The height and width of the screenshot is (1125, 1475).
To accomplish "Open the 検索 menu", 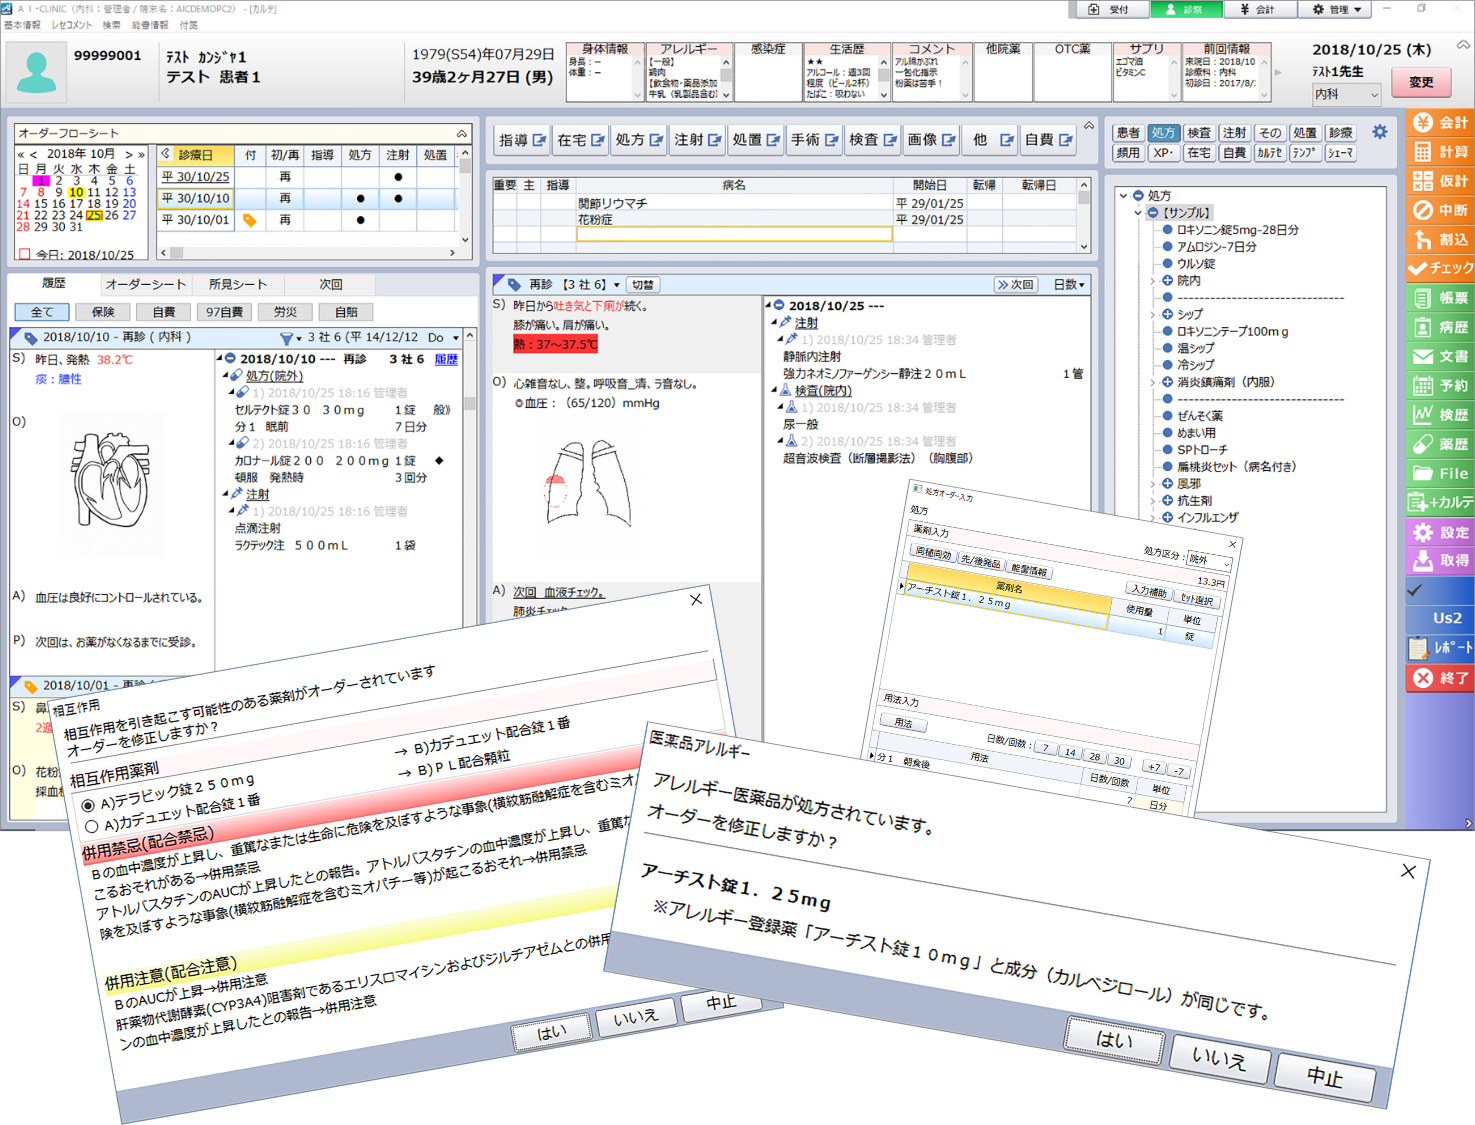I will pos(111,25).
